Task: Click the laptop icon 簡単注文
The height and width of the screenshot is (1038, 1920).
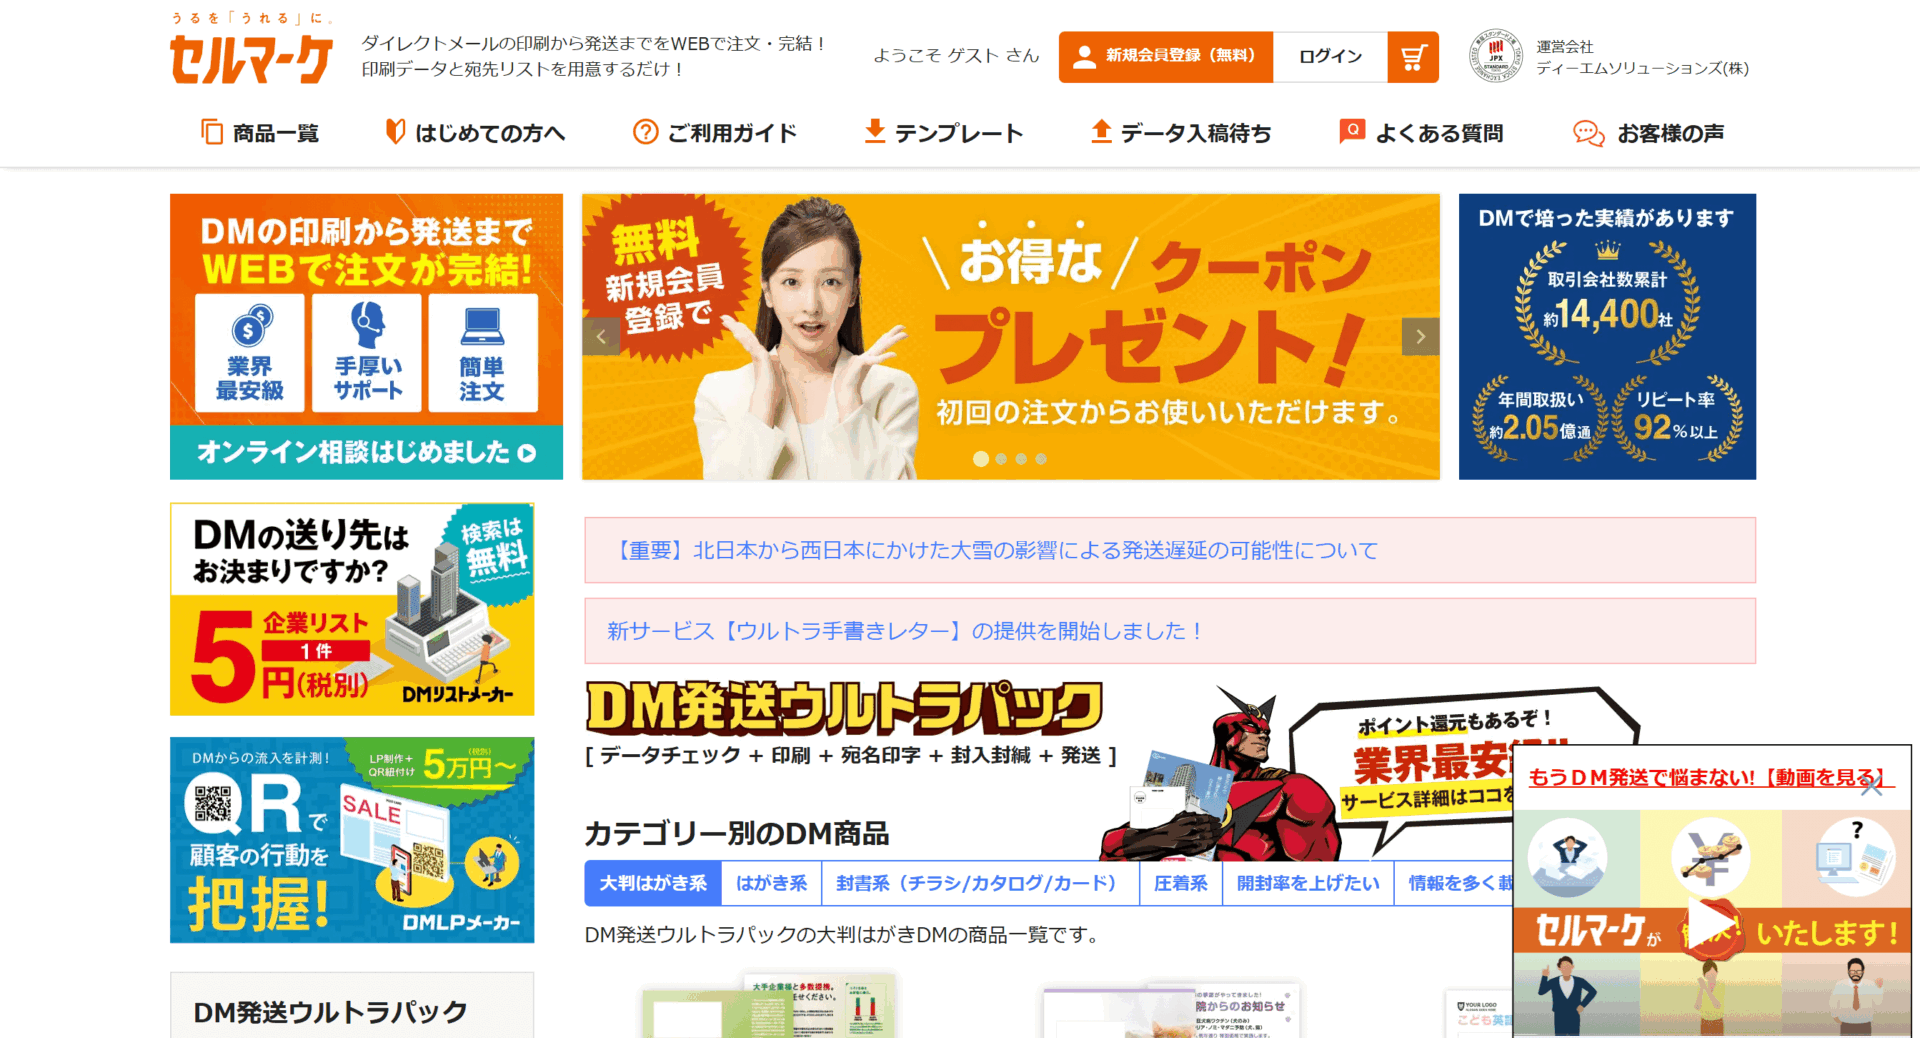Action: coord(482,326)
